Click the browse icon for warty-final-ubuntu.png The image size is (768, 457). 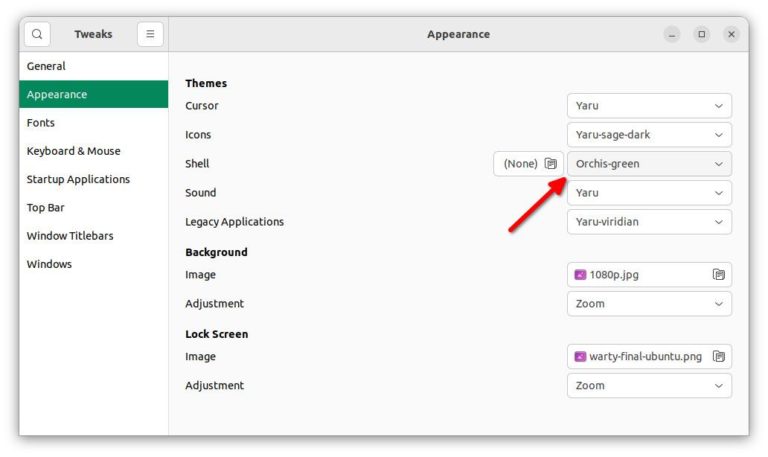point(719,357)
